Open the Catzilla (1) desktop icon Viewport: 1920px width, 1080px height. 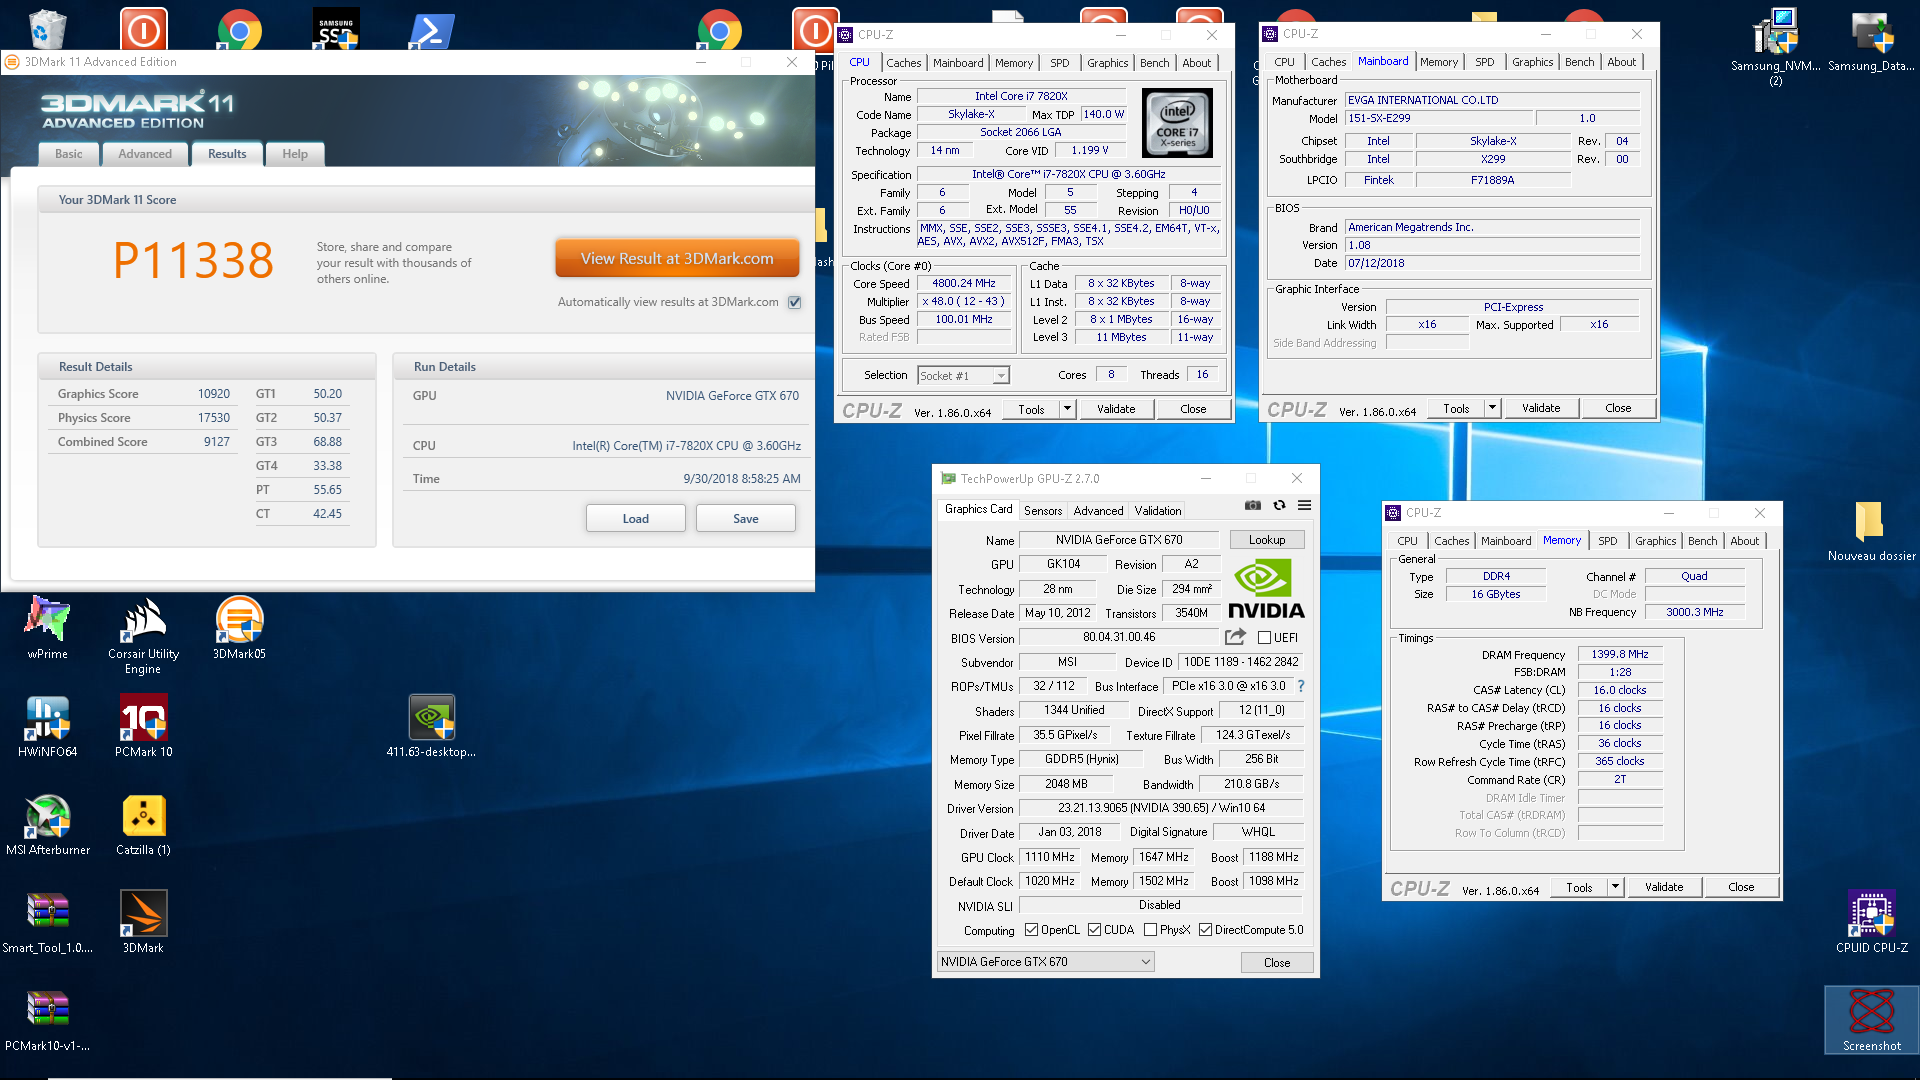(143, 824)
